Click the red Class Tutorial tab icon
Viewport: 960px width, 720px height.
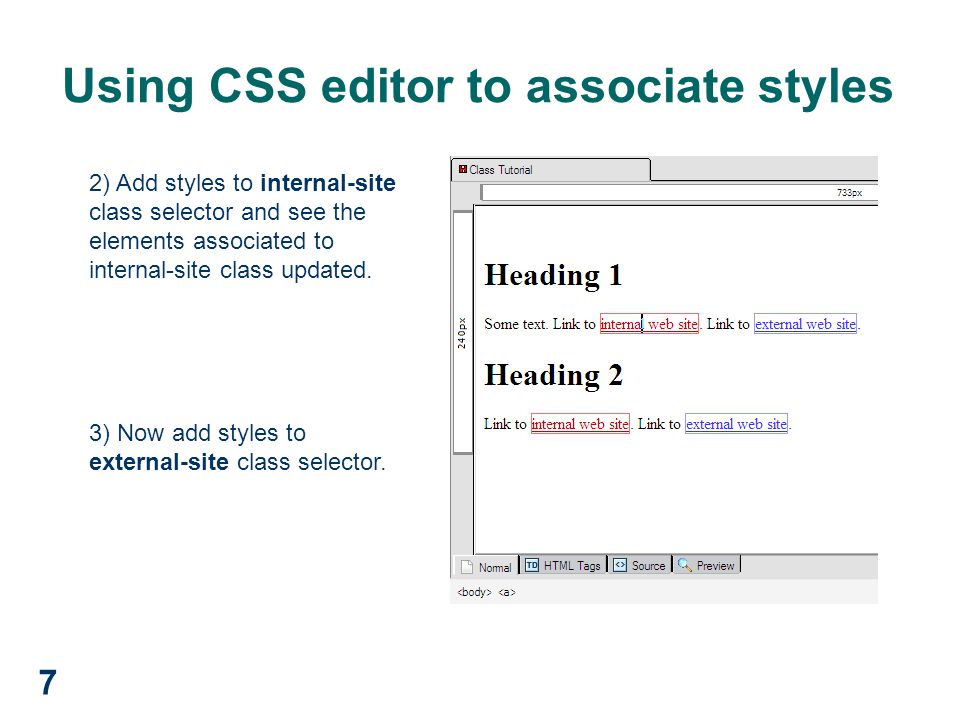[x=463, y=170]
